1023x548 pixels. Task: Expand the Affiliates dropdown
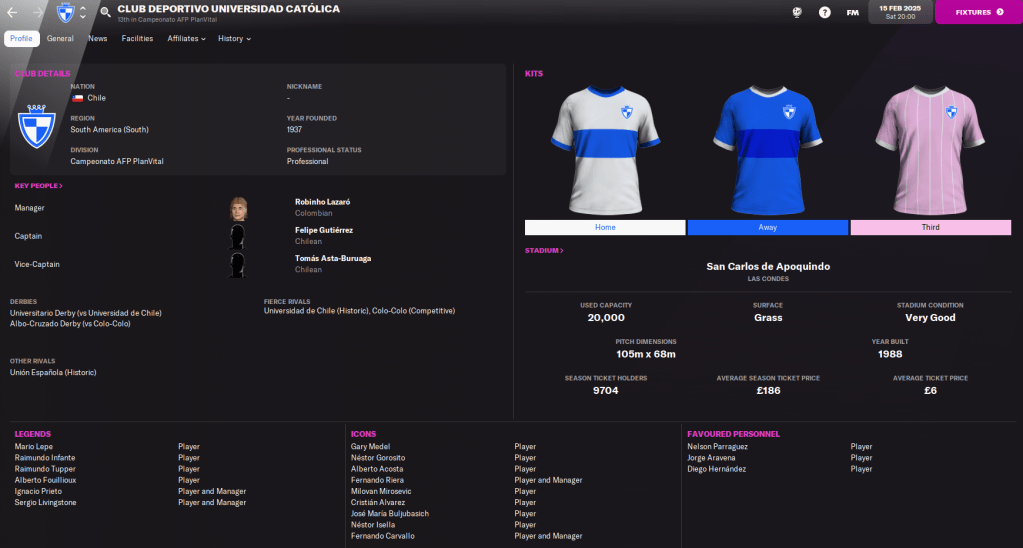(187, 39)
